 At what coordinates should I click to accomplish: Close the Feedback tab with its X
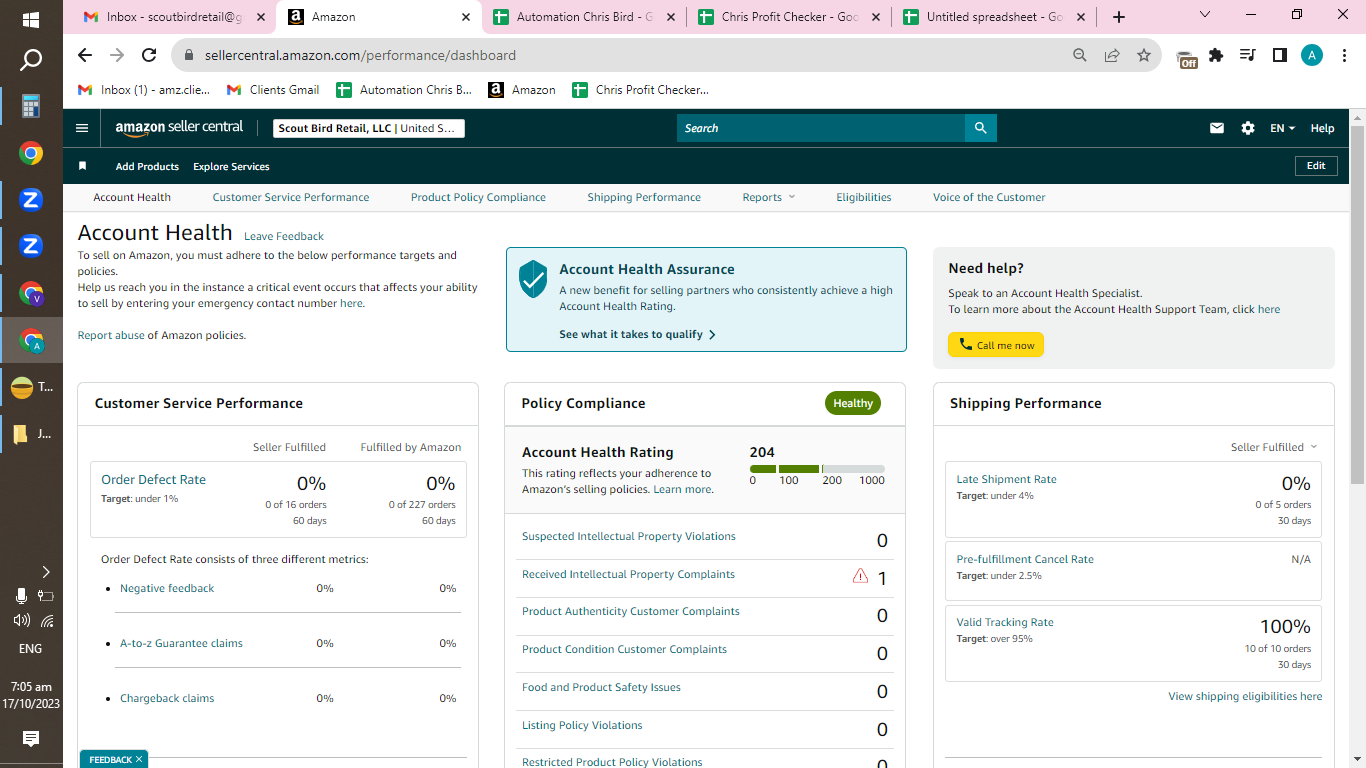[139, 760]
